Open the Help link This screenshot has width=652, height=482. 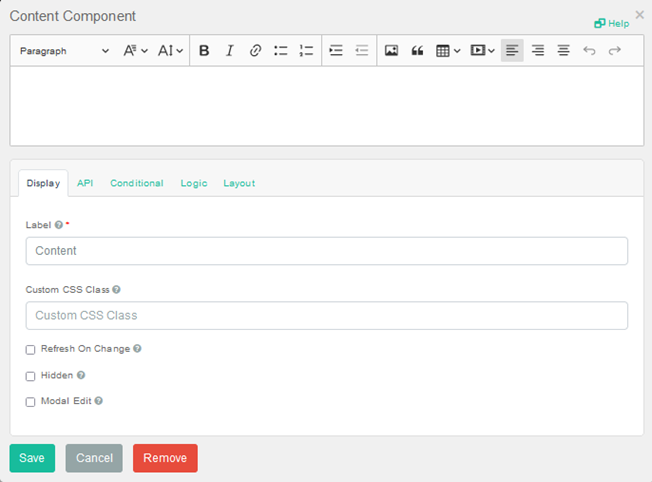[x=612, y=23]
